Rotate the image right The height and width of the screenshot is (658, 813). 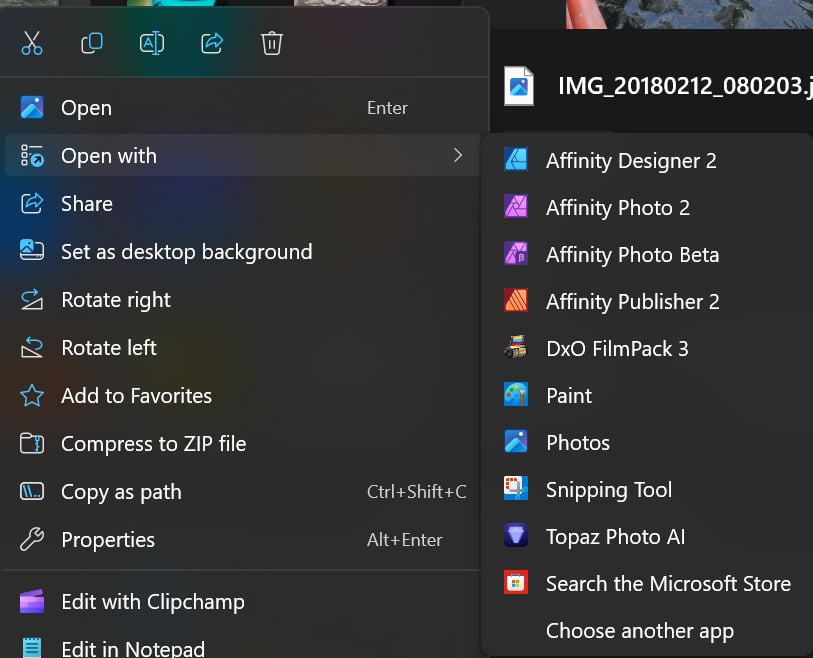115,300
